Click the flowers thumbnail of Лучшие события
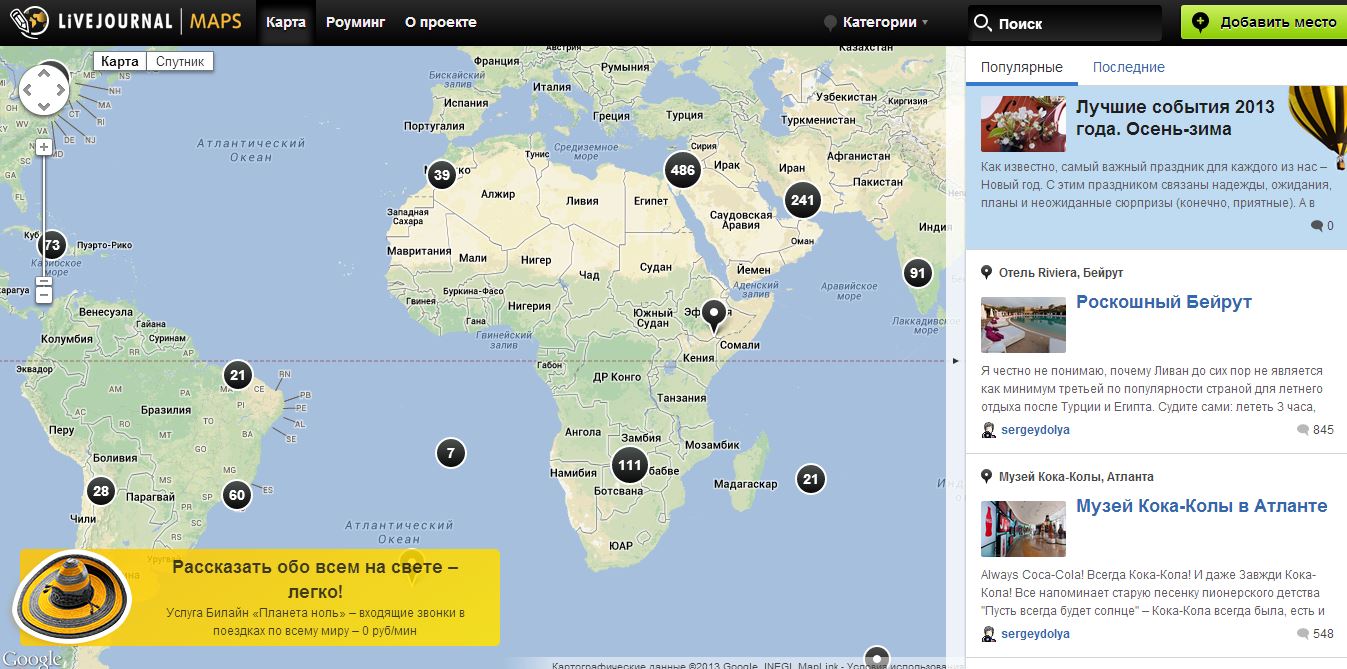 [1023, 124]
